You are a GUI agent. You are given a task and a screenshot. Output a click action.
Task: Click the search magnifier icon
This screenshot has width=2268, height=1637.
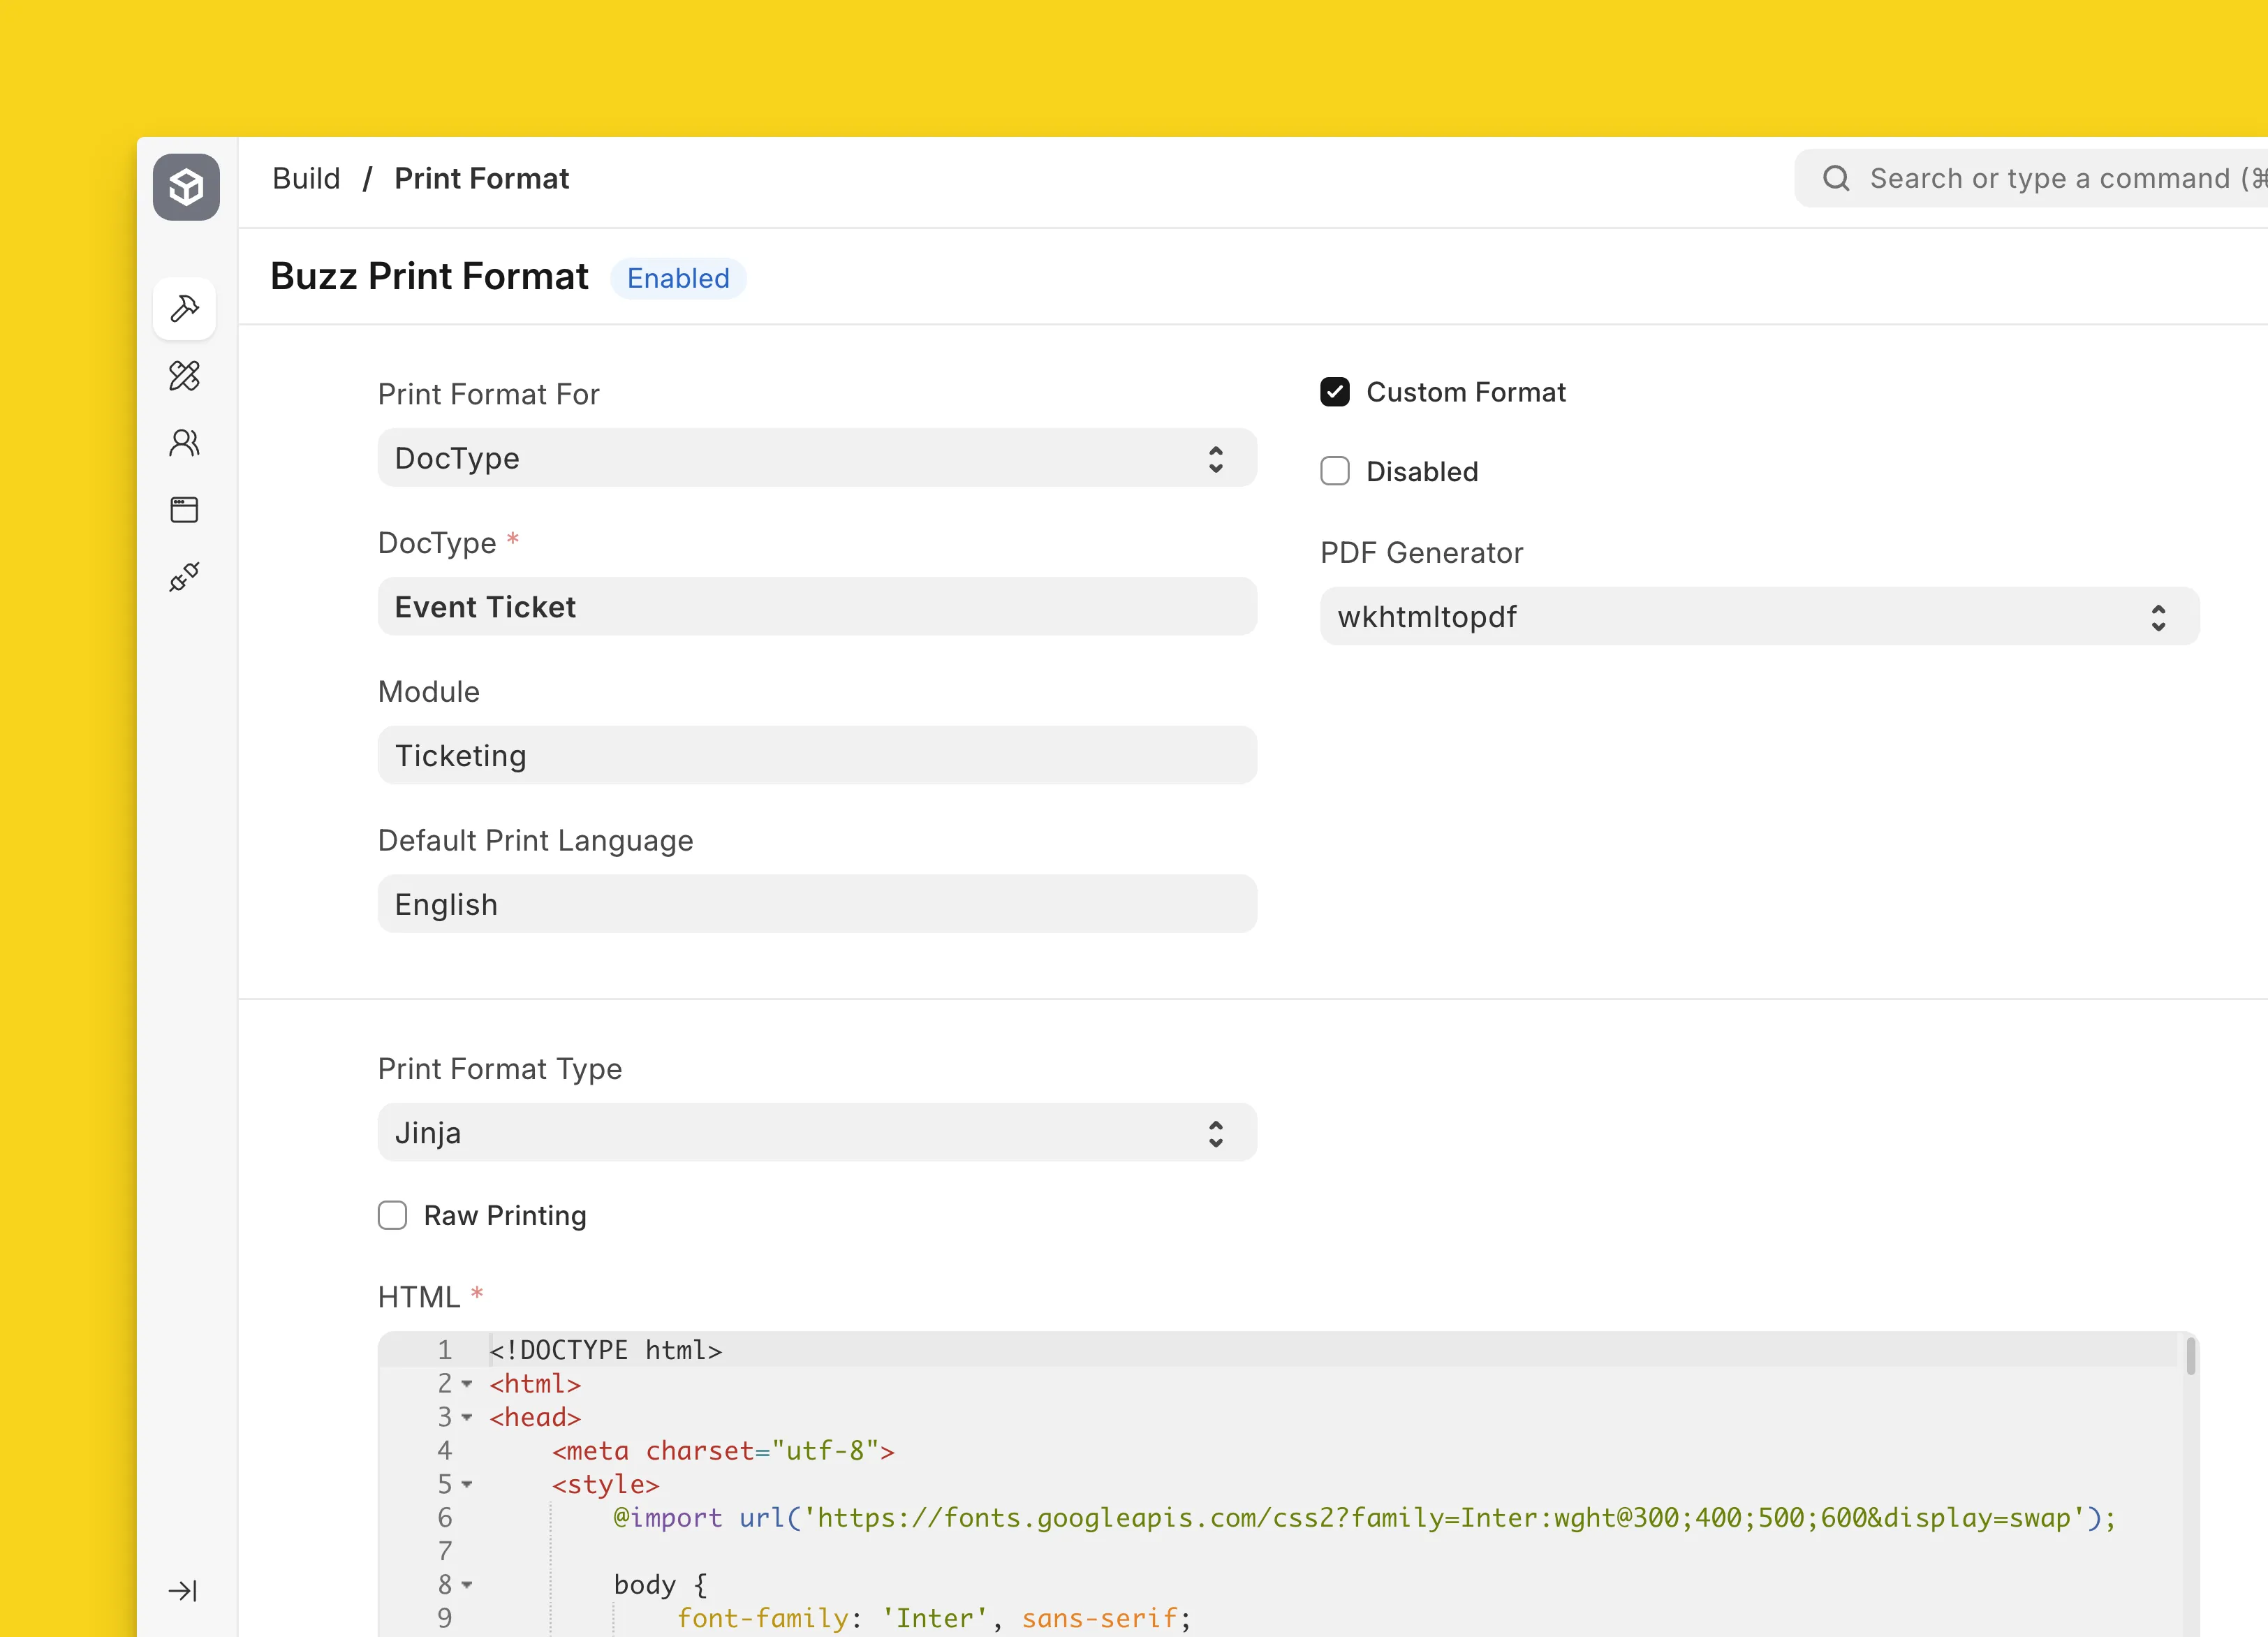(1836, 179)
